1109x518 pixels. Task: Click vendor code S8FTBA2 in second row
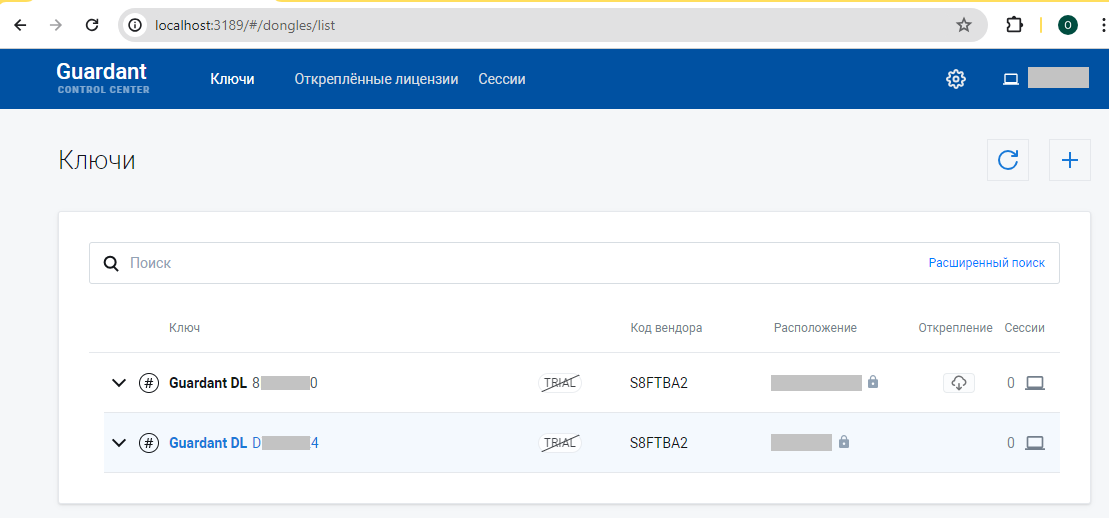point(659,443)
